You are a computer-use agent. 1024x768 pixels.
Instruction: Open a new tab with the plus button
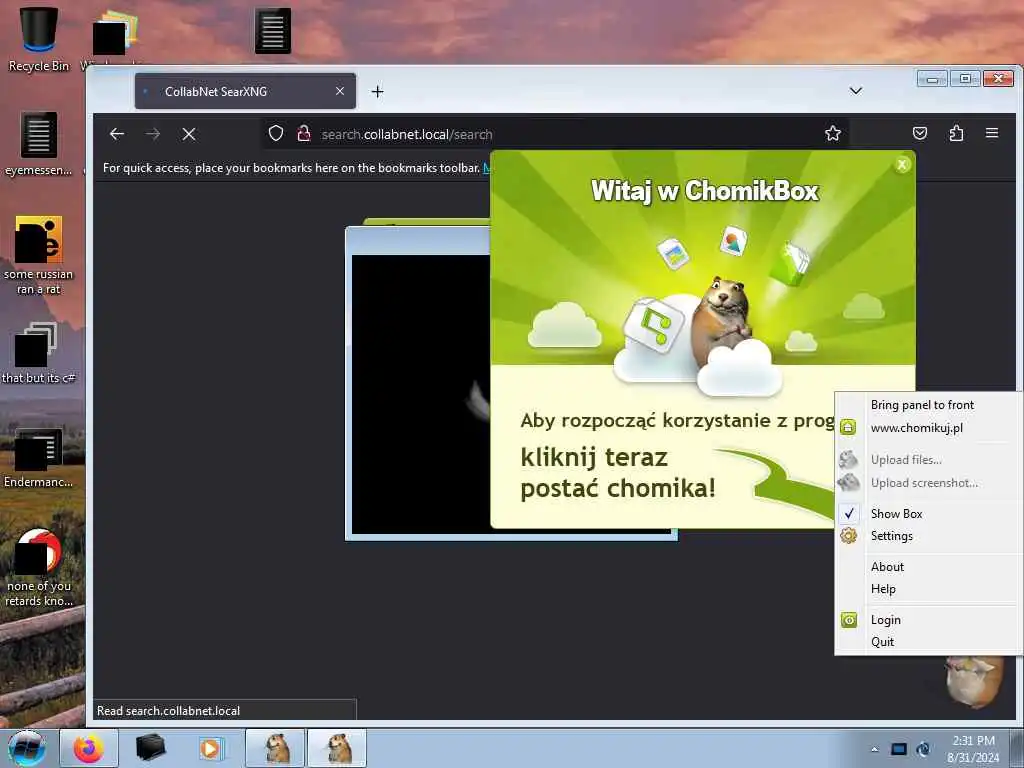point(377,91)
